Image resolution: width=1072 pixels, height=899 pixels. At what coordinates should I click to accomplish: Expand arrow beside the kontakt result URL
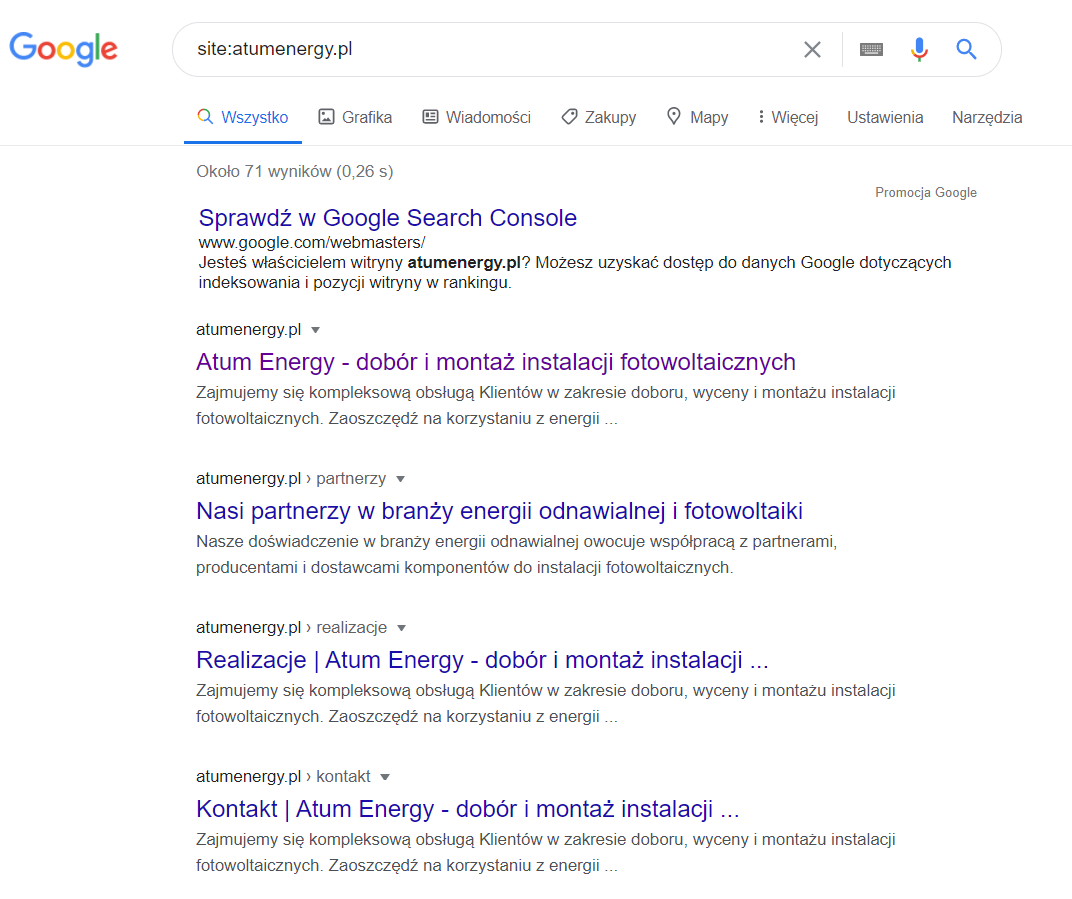click(385, 777)
